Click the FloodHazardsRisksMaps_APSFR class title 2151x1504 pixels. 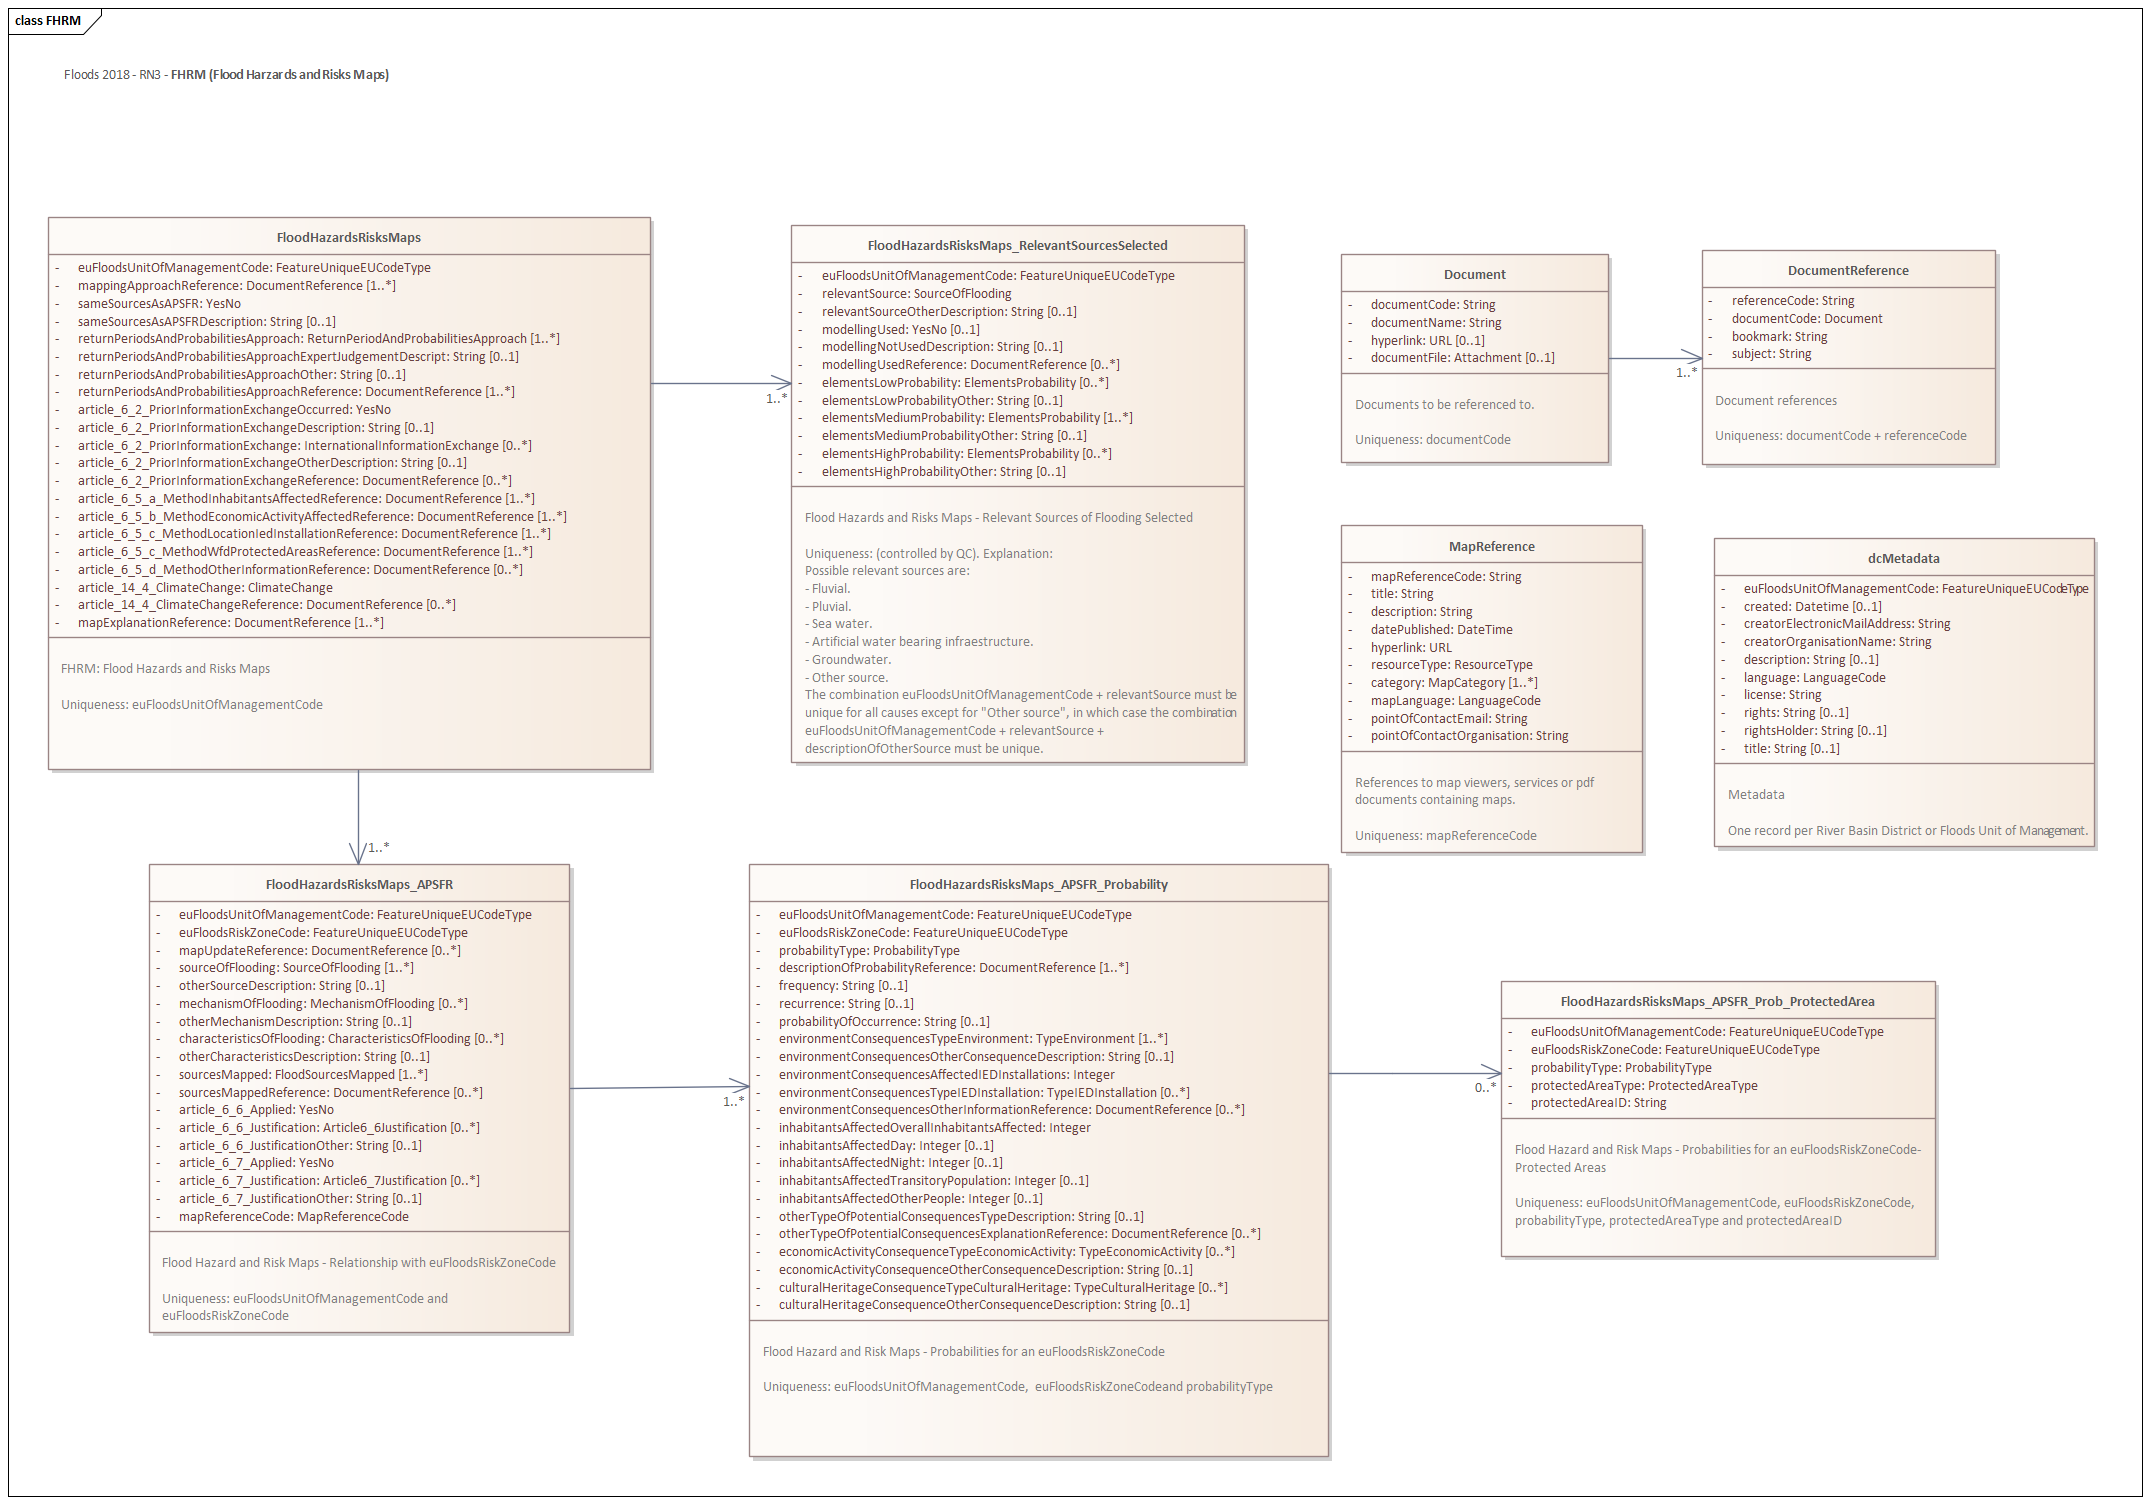[x=359, y=884]
